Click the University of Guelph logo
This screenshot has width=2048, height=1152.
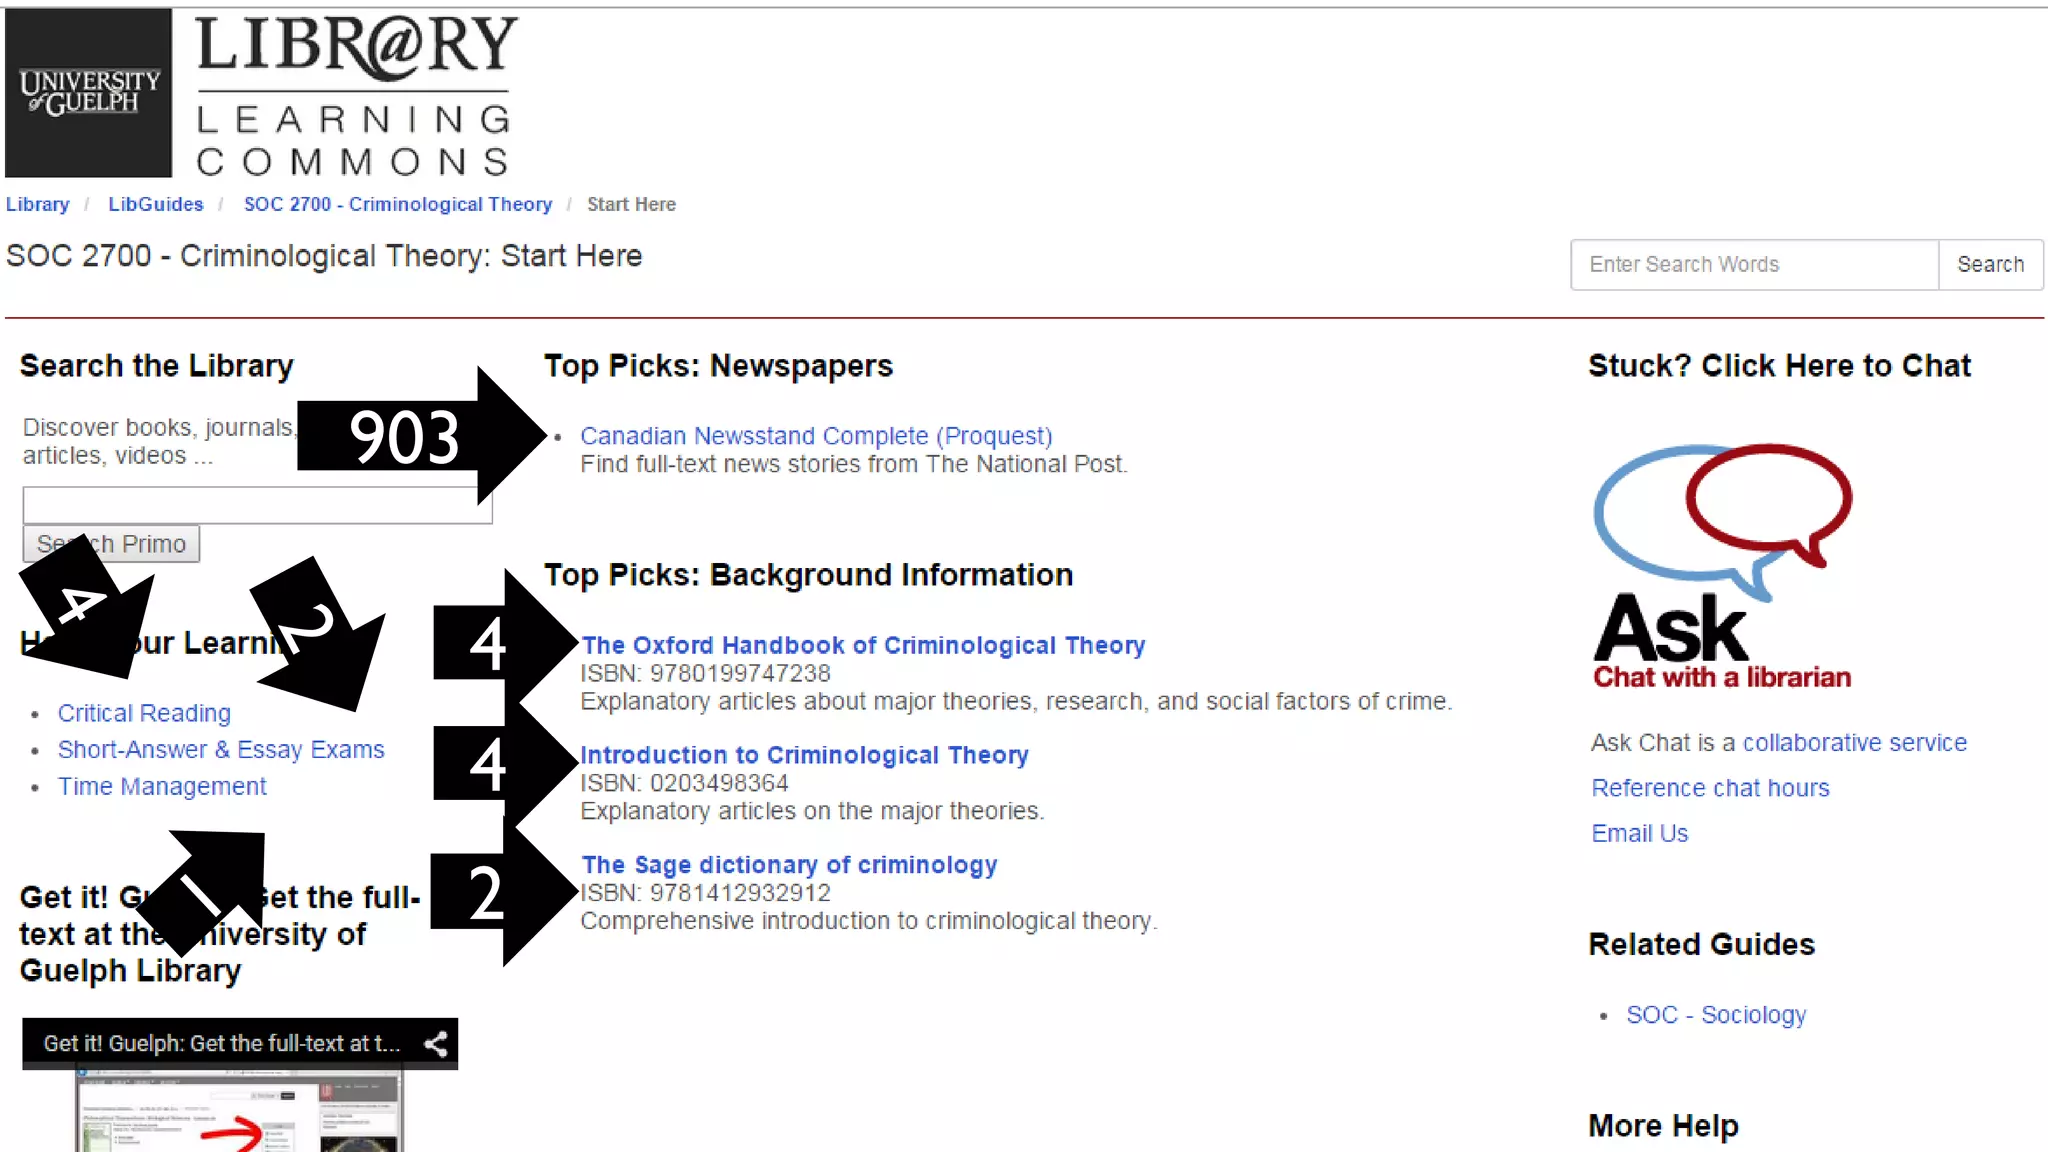point(89,92)
